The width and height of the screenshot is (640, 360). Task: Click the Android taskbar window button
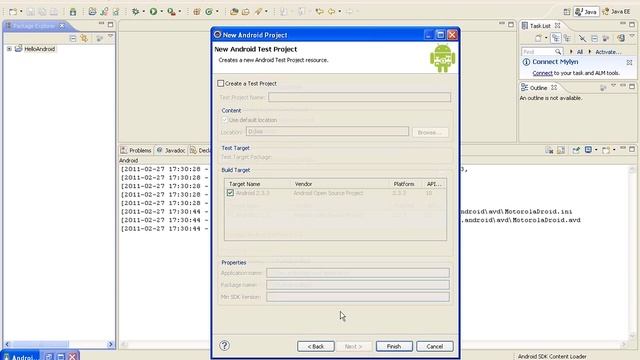(x=20, y=357)
